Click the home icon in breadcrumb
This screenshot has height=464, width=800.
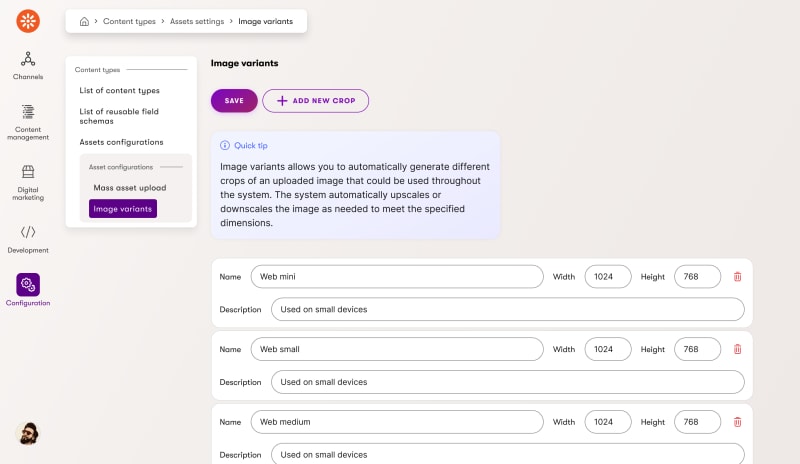(84, 21)
